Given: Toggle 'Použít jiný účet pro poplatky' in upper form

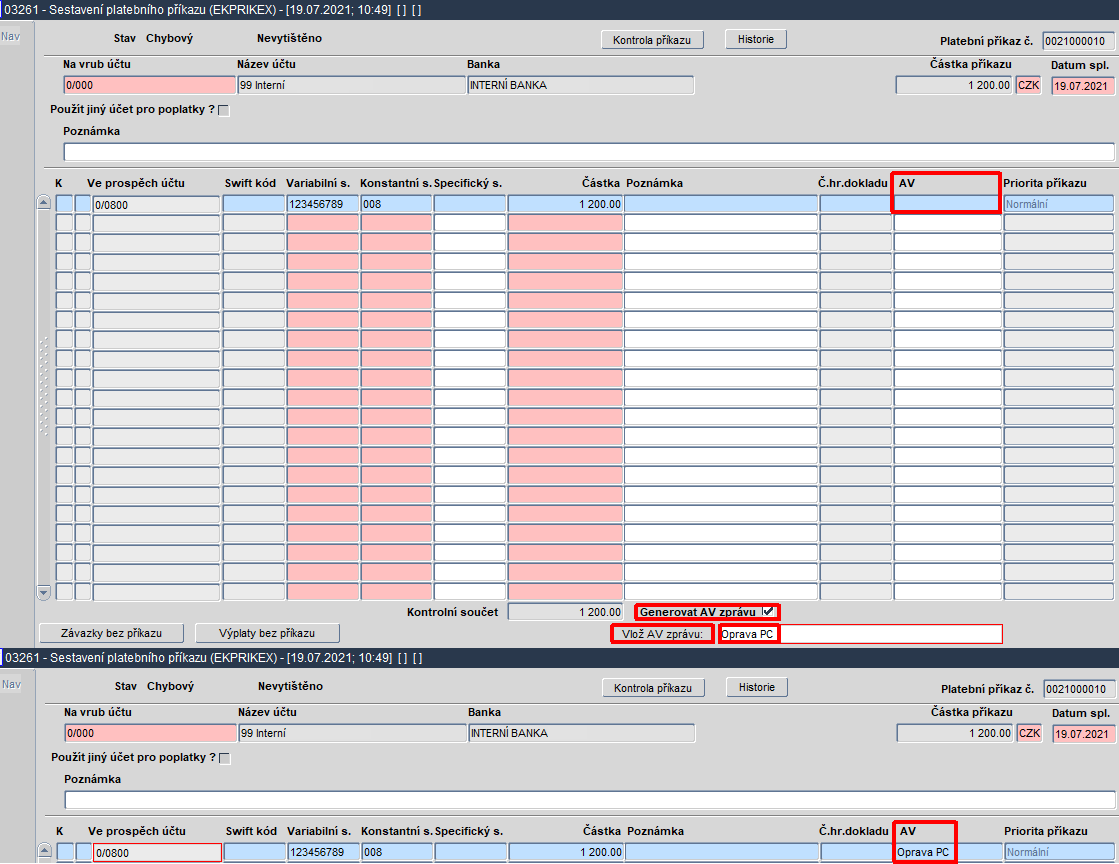Looking at the screenshot, I should [224, 110].
